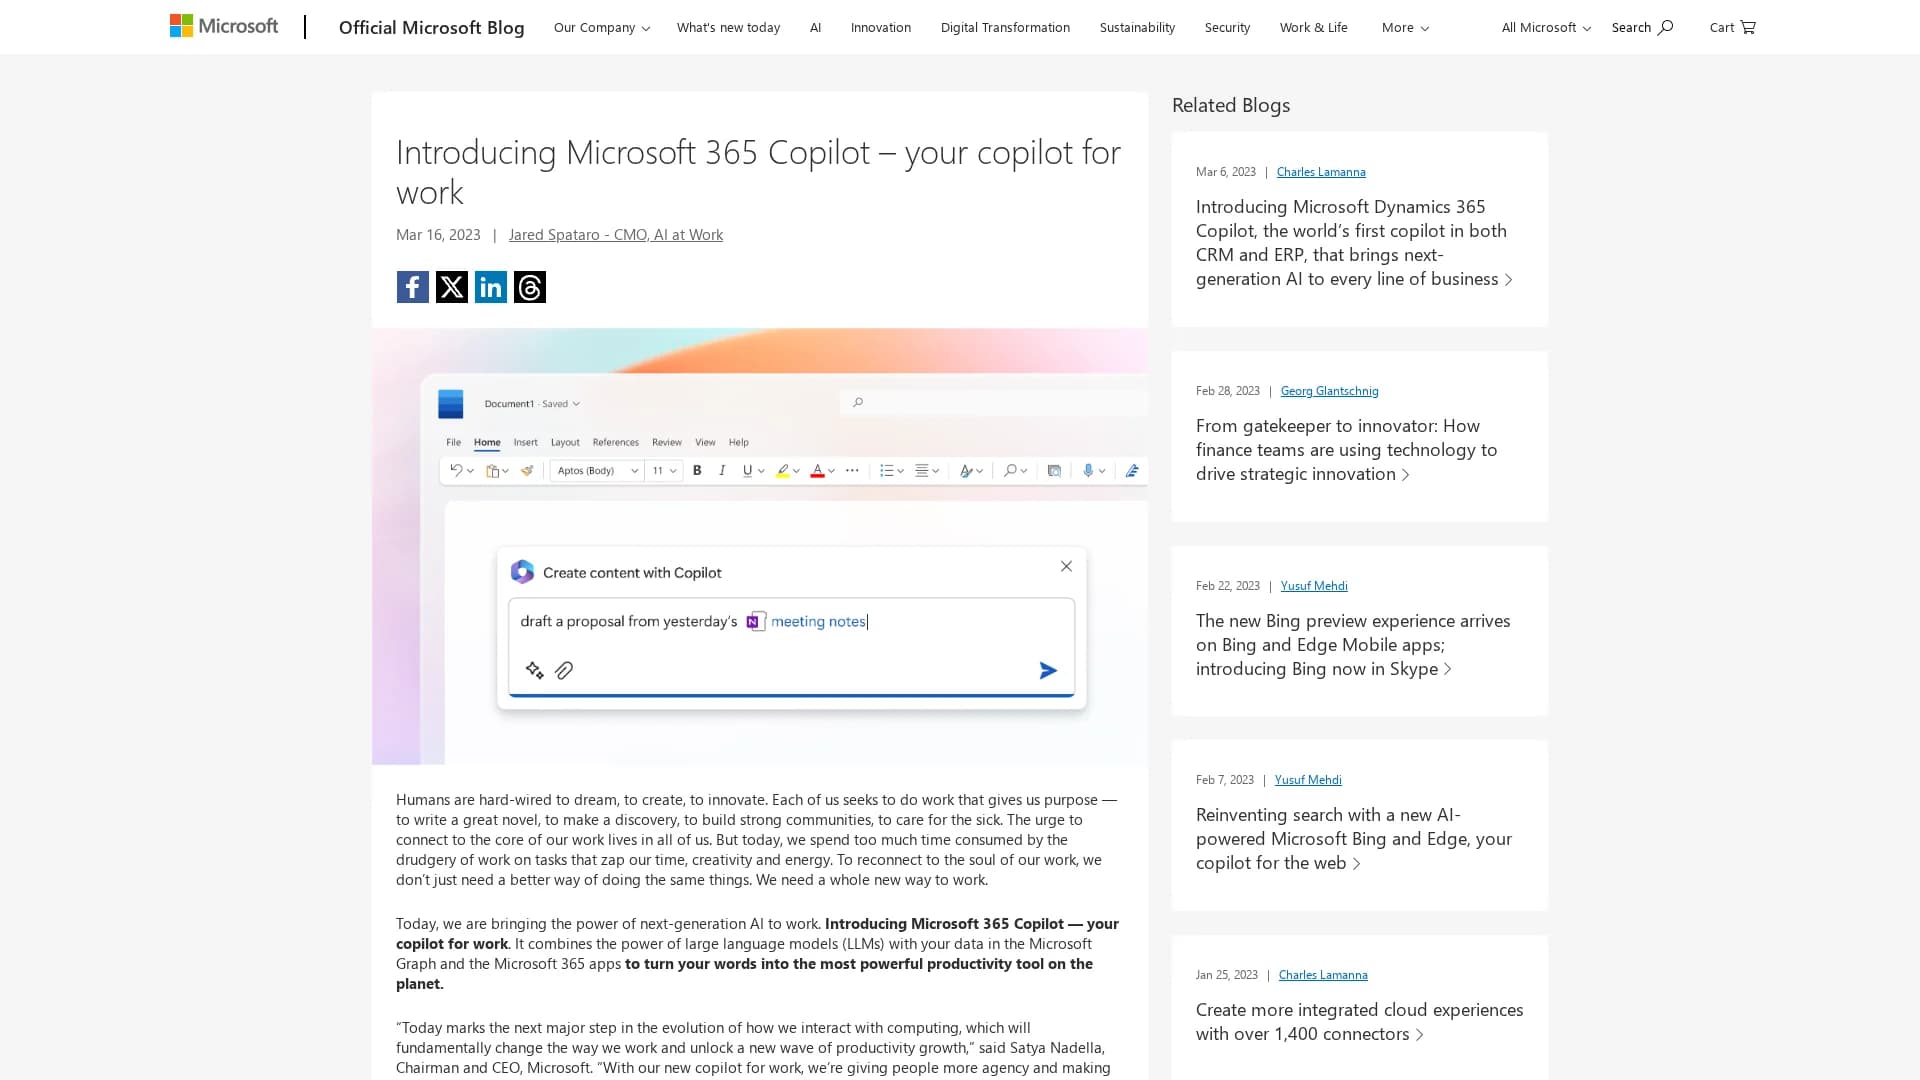Viewport: 1920px width, 1080px height.
Task: Open the shopping Cart
Action: coord(1732,27)
